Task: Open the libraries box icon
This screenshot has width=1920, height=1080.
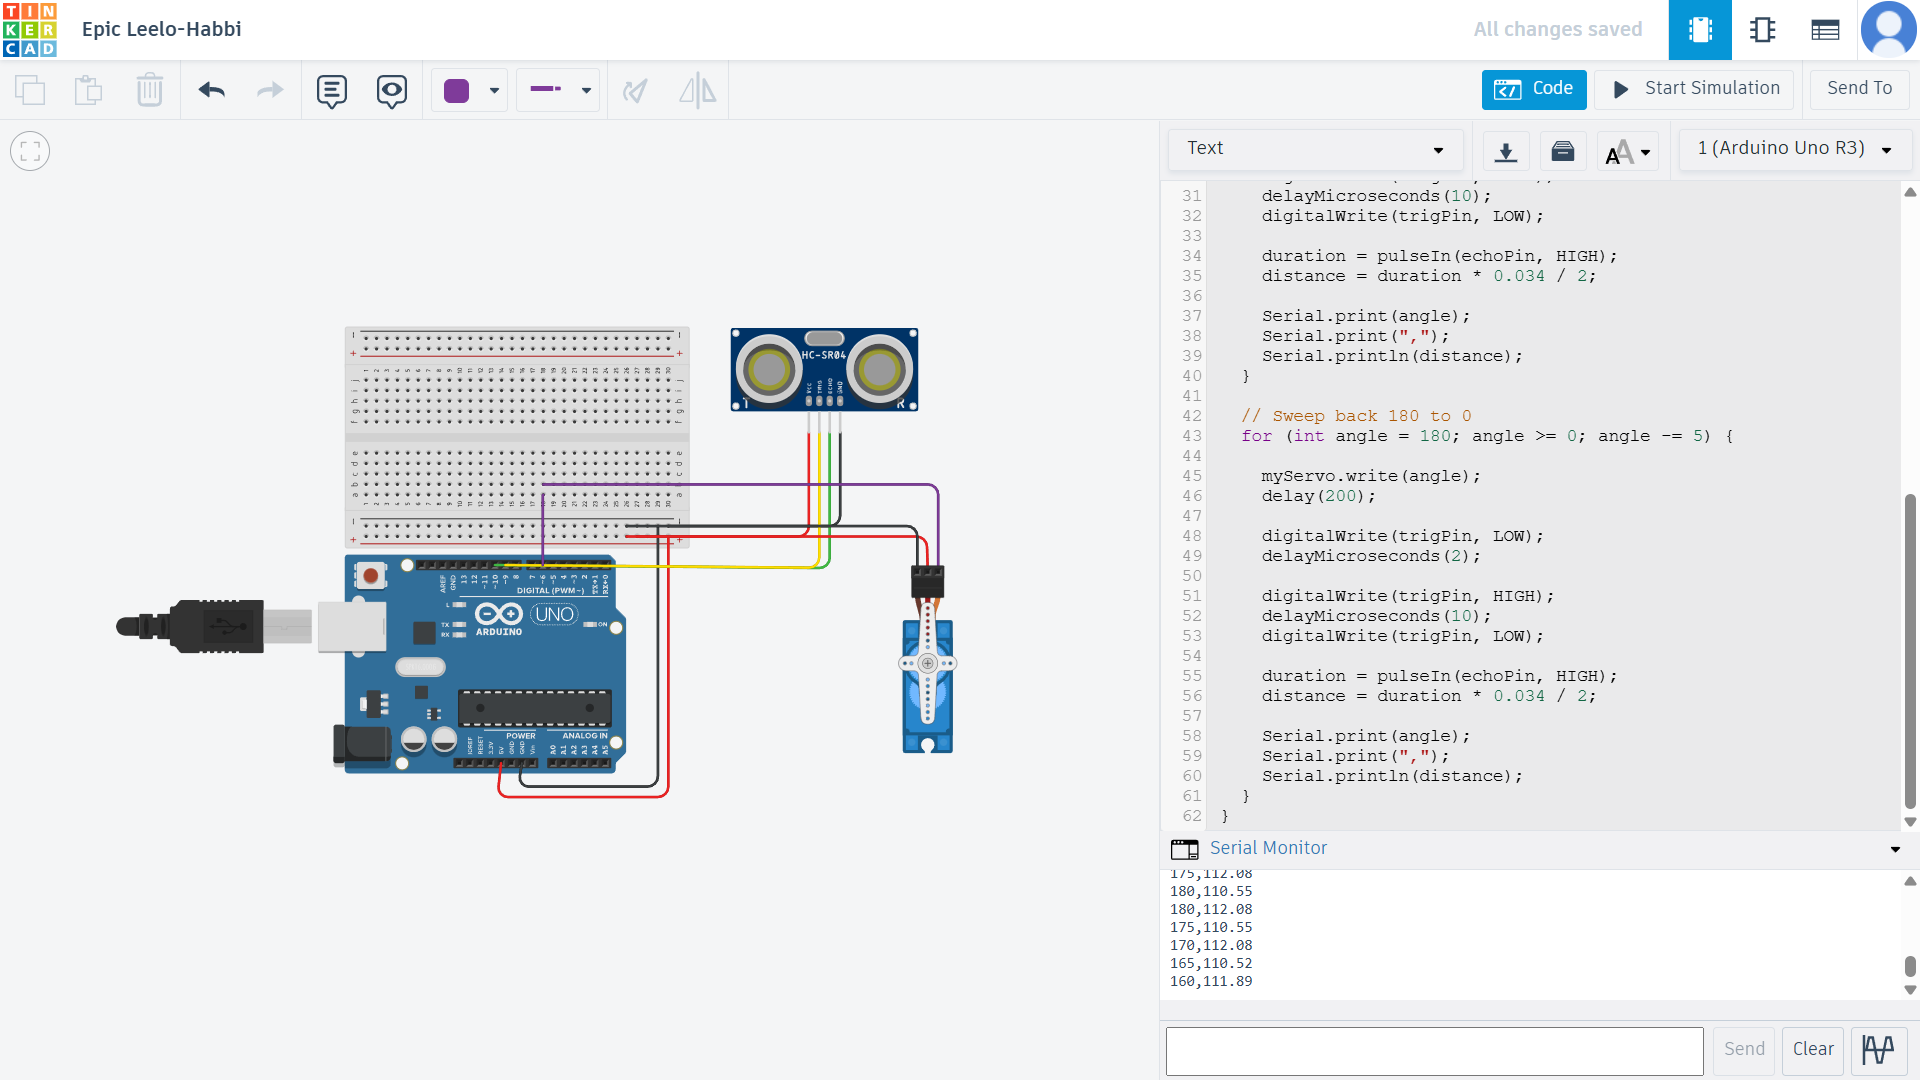Action: [x=1562, y=151]
